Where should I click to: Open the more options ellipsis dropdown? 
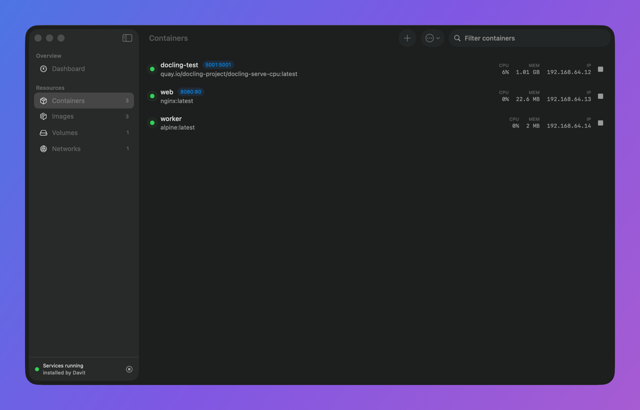click(x=433, y=38)
